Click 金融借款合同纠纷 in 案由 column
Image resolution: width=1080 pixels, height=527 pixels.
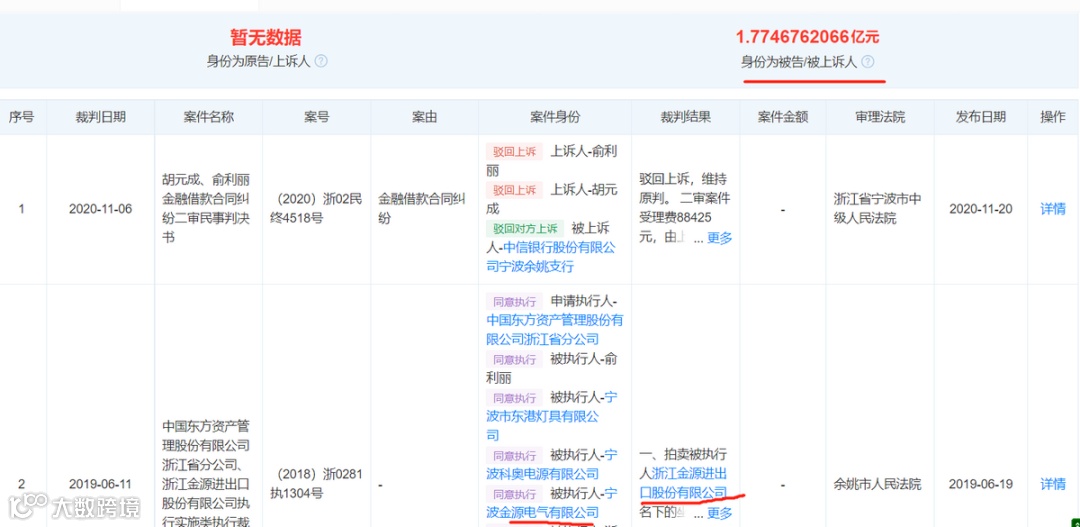[x=422, y=209]
